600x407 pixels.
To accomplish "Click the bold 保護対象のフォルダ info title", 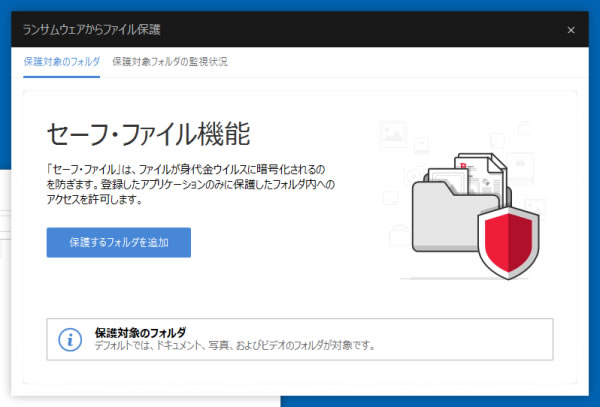I will [x=140, y=332].
